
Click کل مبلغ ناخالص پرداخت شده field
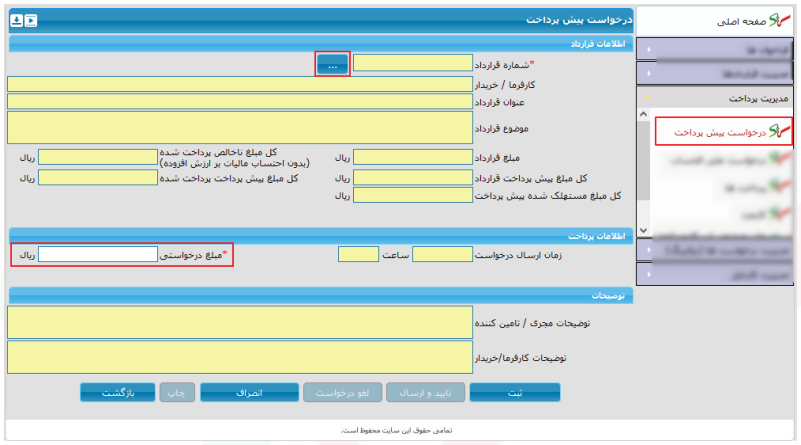pyautogui.click(x=98, y=157)
